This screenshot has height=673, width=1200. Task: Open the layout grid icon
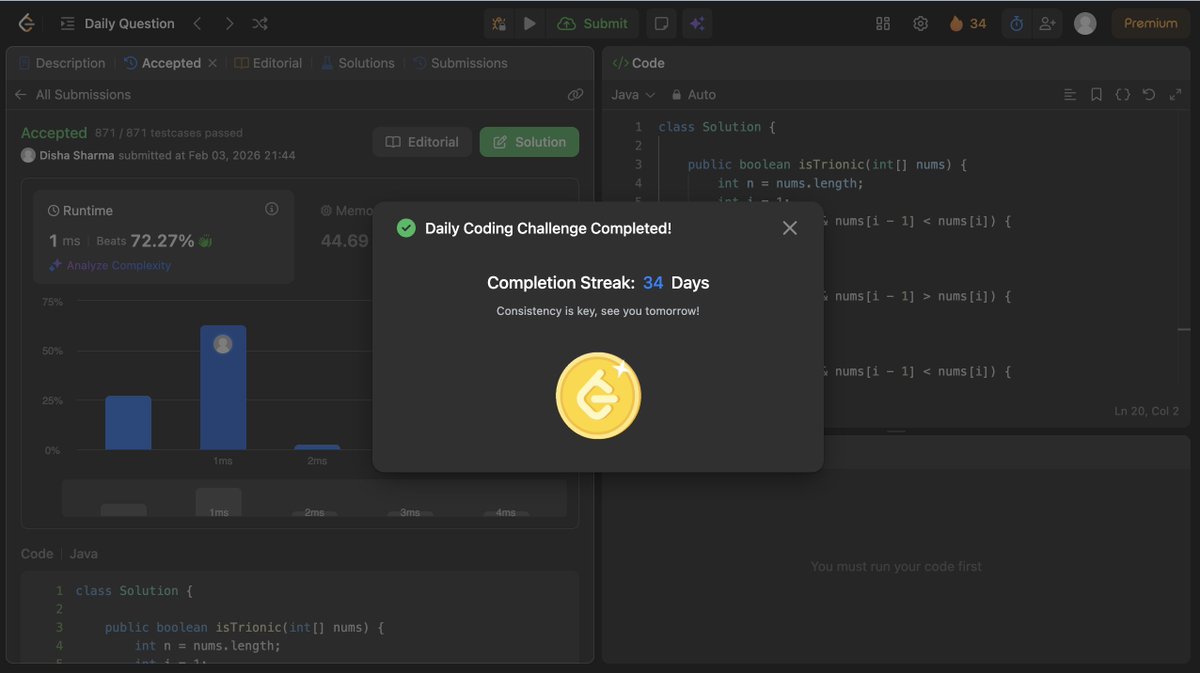tap(883, 23)
